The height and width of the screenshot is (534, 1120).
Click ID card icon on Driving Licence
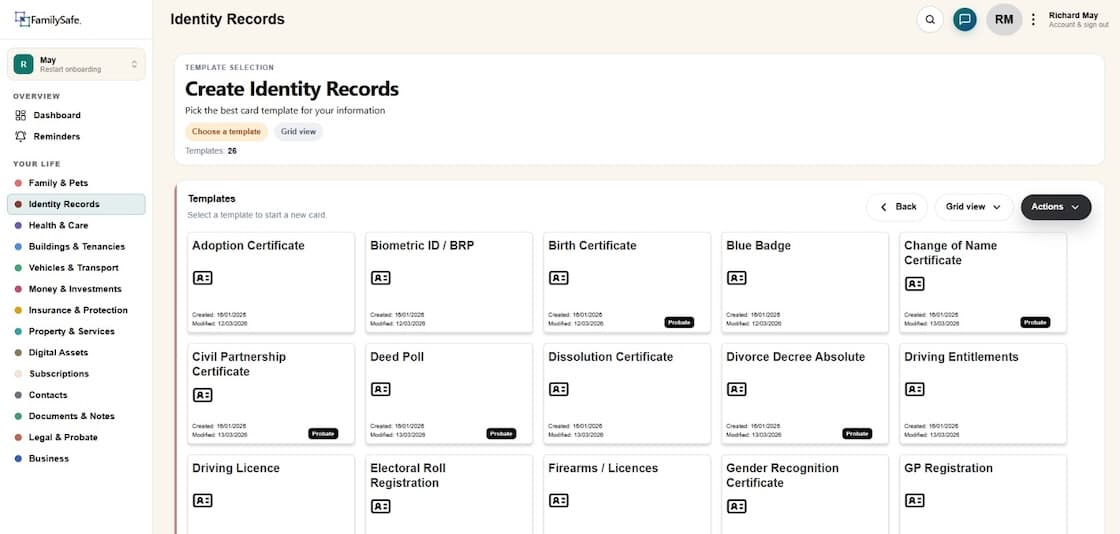[x=203, y=500]
